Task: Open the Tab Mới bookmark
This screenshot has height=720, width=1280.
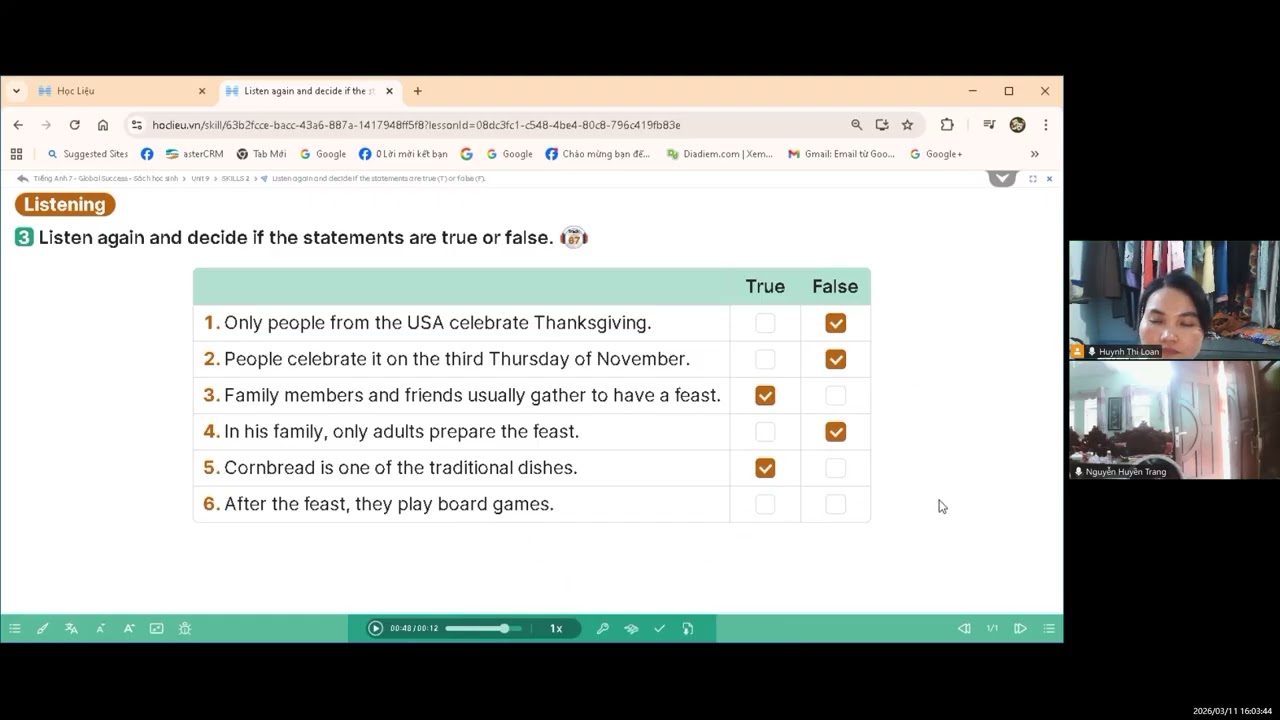Action: click(x=261, y=154)
